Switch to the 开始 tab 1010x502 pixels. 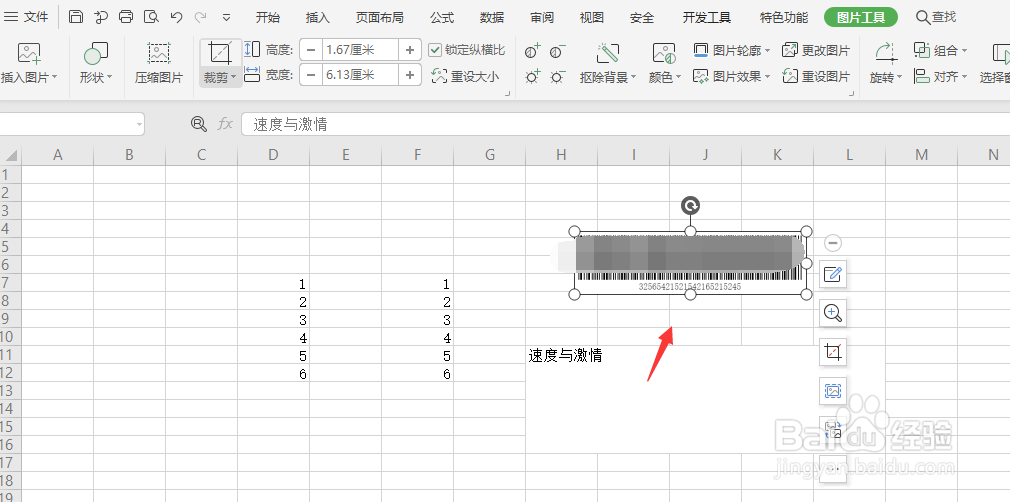(x=267, y=17)
